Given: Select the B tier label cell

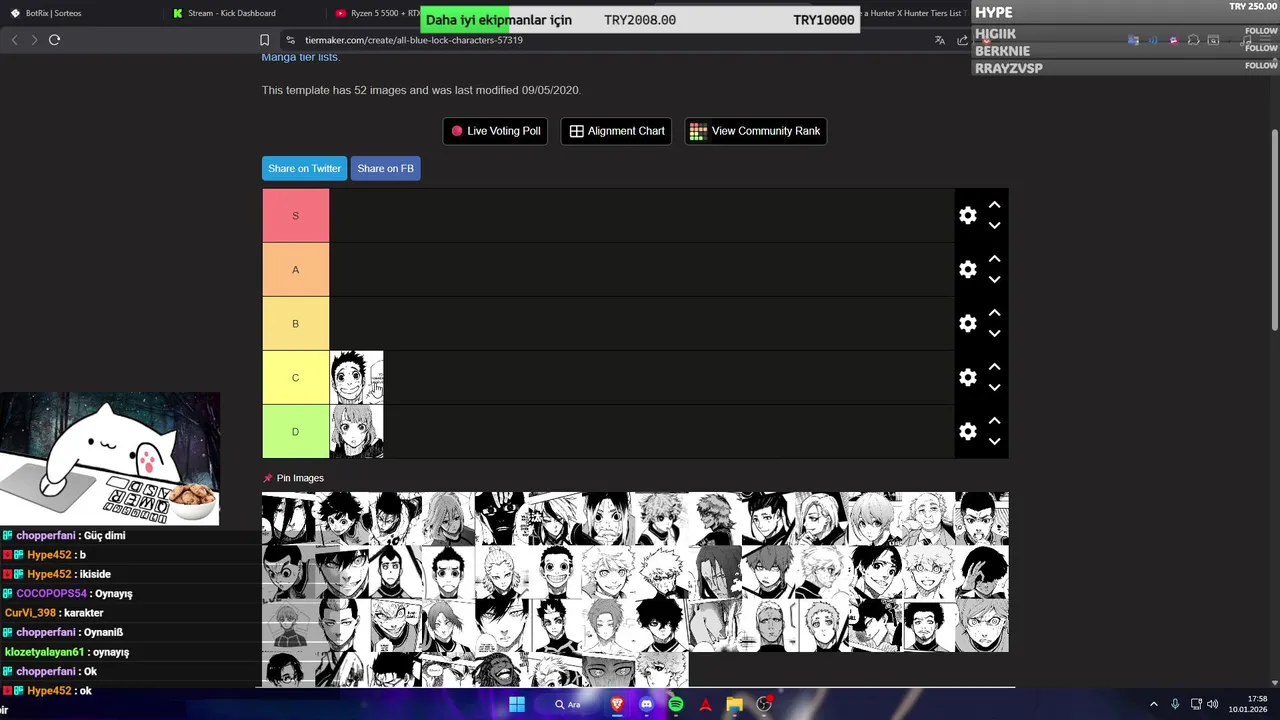Looking at the screenshot, I should tap(296, 323).
